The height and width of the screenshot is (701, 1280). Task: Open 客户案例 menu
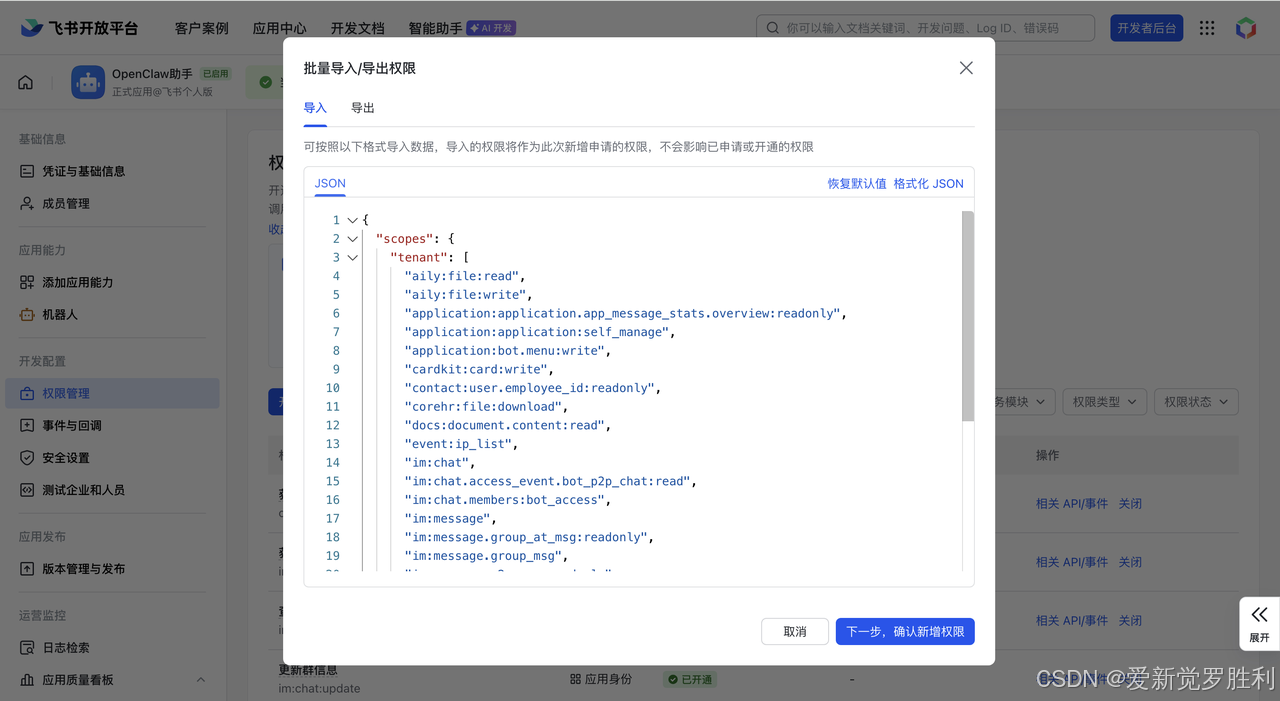(202, 28)
